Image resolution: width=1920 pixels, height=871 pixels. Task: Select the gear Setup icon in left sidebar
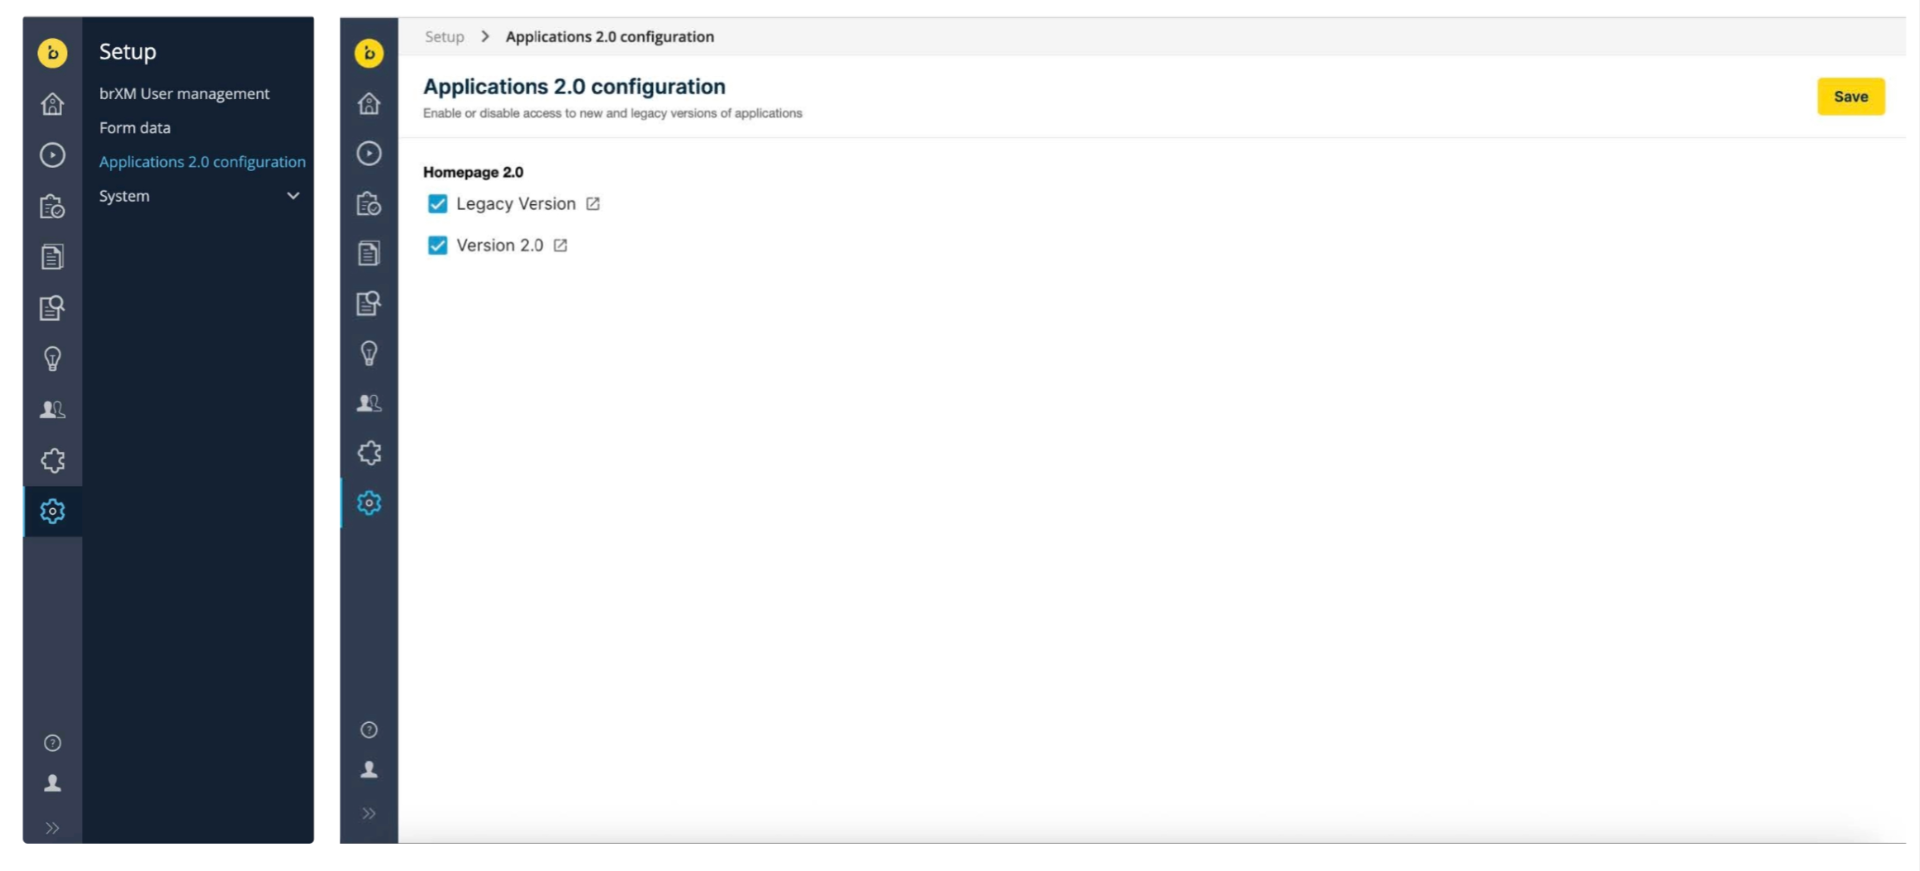pyautogui.click(x=52, y=511)
